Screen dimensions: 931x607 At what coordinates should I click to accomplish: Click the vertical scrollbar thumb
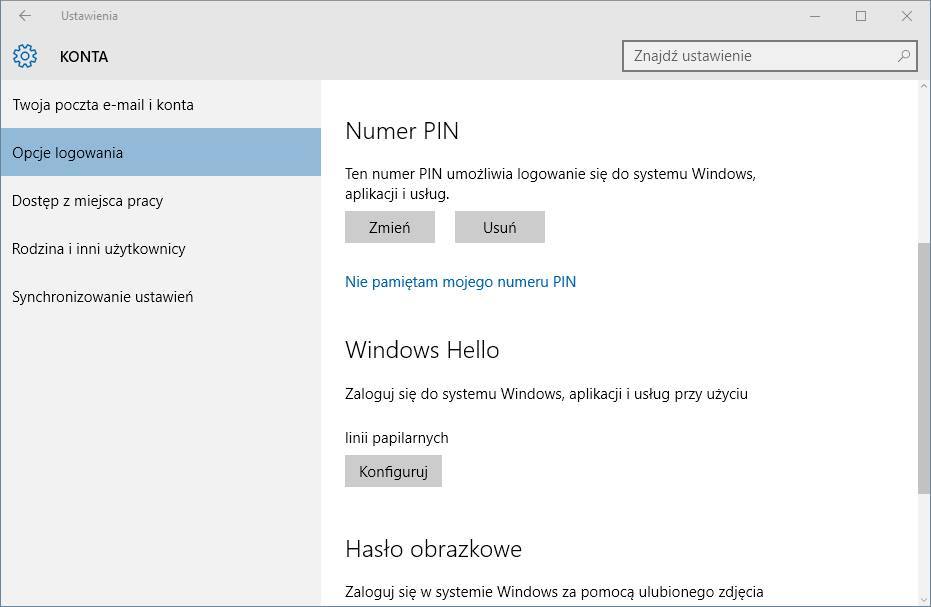point(923,368)
